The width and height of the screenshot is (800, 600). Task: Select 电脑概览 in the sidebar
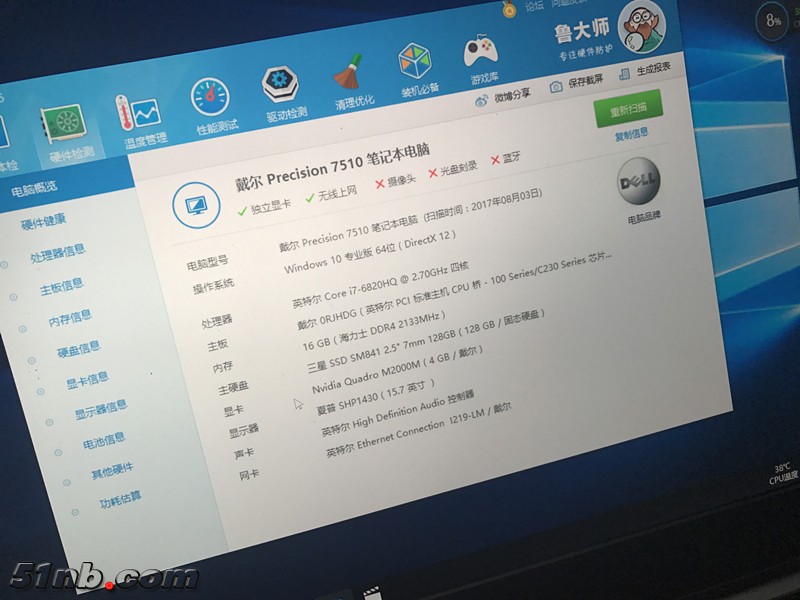click(35, 189)
